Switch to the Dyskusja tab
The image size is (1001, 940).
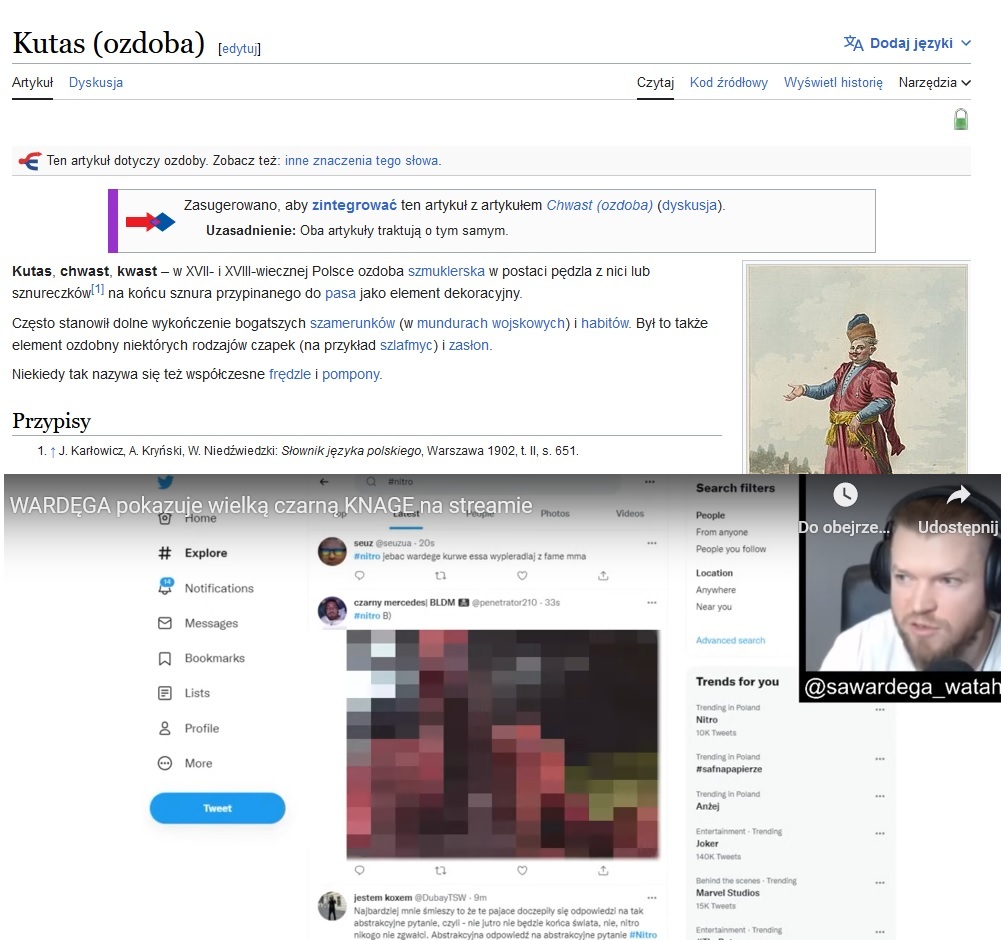coord(96,82)
